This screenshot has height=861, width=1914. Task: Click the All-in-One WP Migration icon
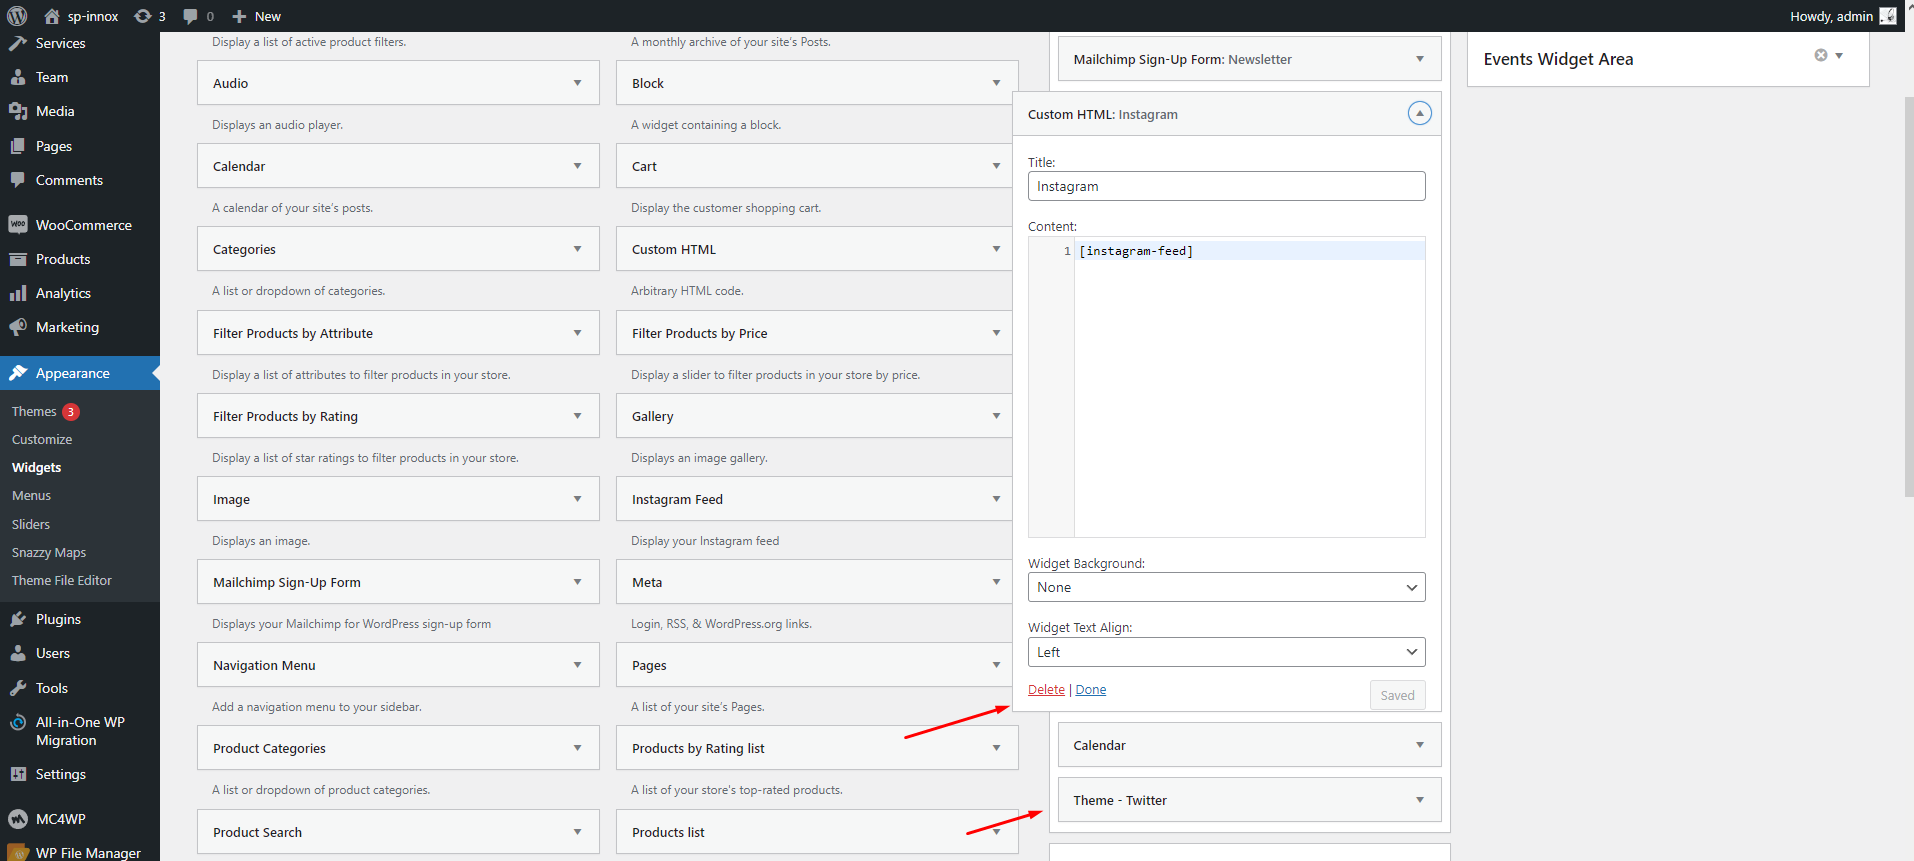pos(18,722)
